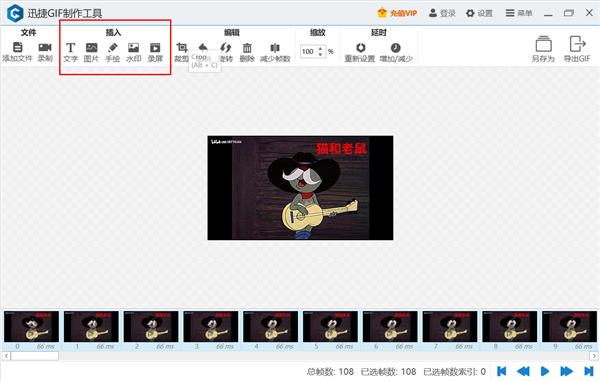This screenshot has height=381, width=600.
Task: Select frame 0 thumbnail
Action: click(31, 326)
